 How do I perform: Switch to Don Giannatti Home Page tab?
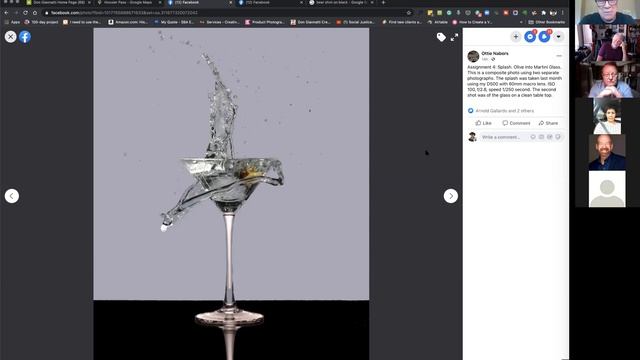(58, 2)
